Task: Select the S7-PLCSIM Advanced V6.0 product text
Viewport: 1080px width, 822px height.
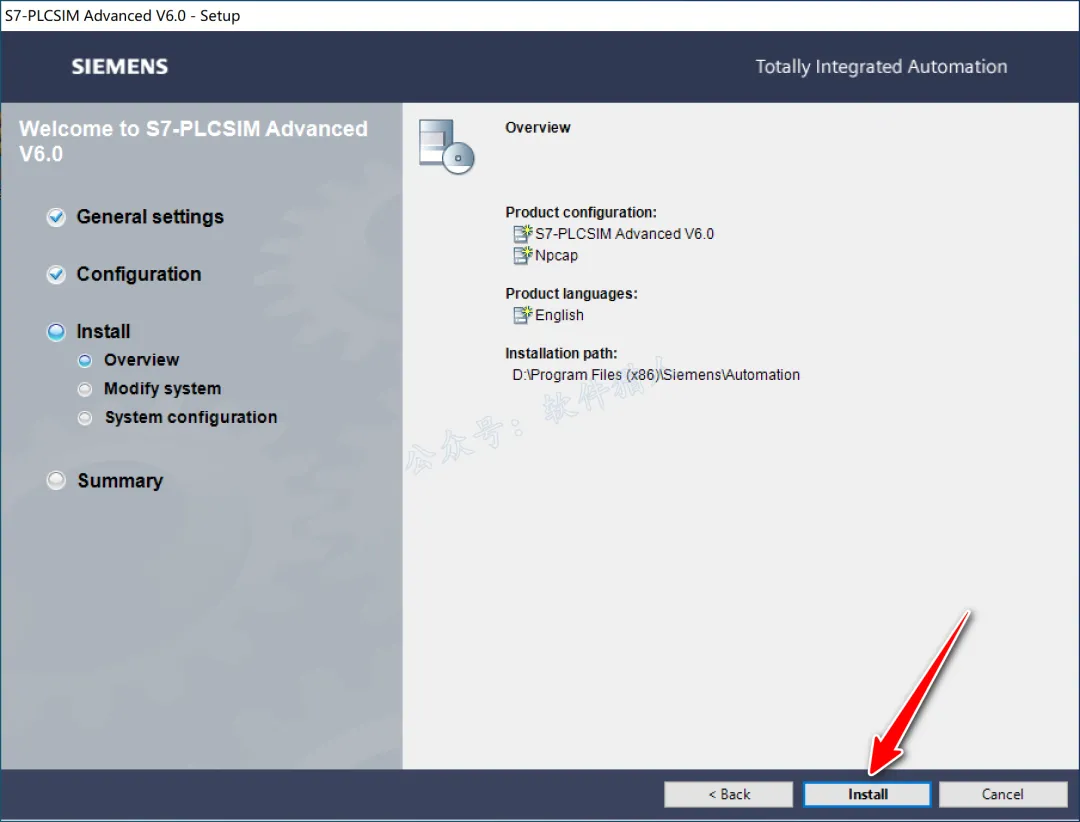Action: [x=625, y=234]
